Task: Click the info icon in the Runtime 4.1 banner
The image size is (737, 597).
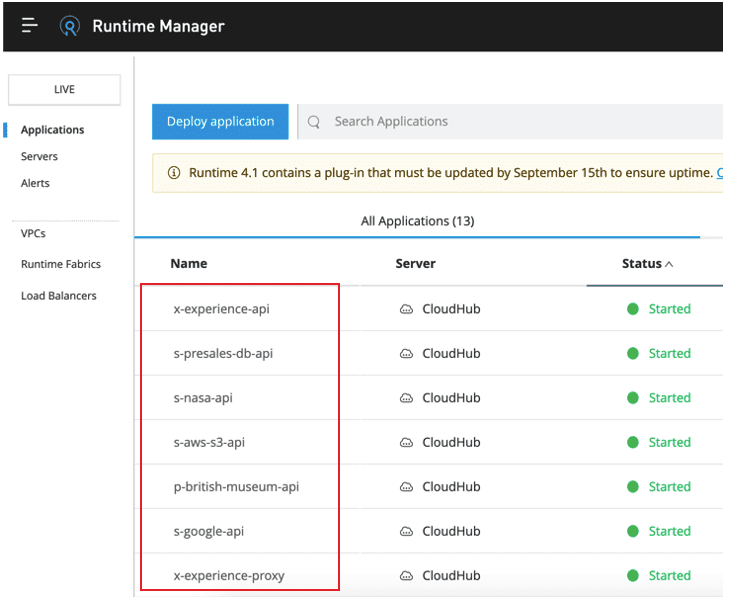Action: click(x=174, y=173)
